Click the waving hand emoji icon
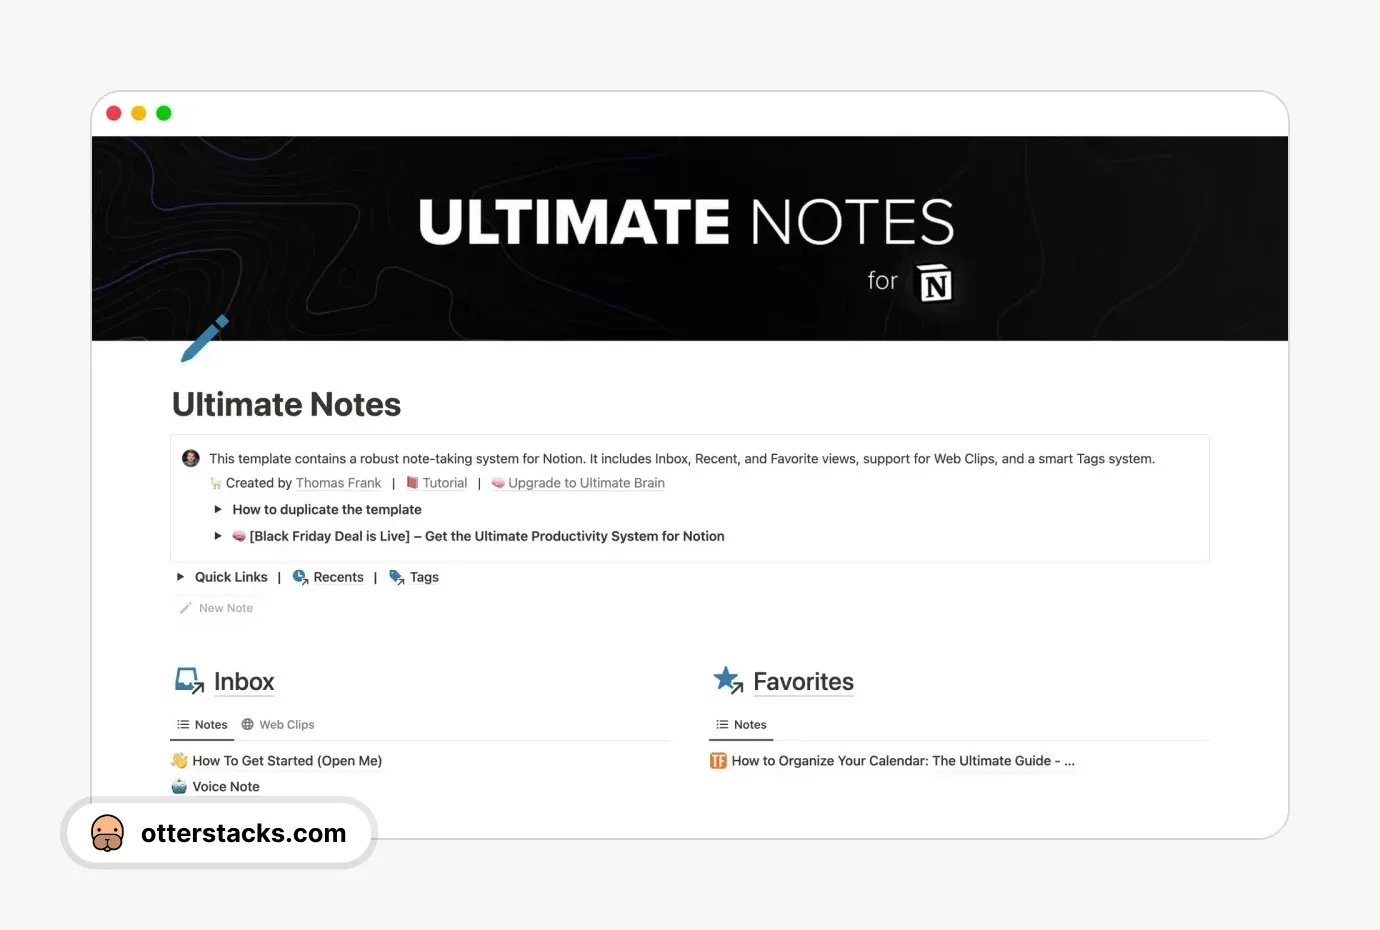Screen dimensions: 1380x930 (179, 760)
